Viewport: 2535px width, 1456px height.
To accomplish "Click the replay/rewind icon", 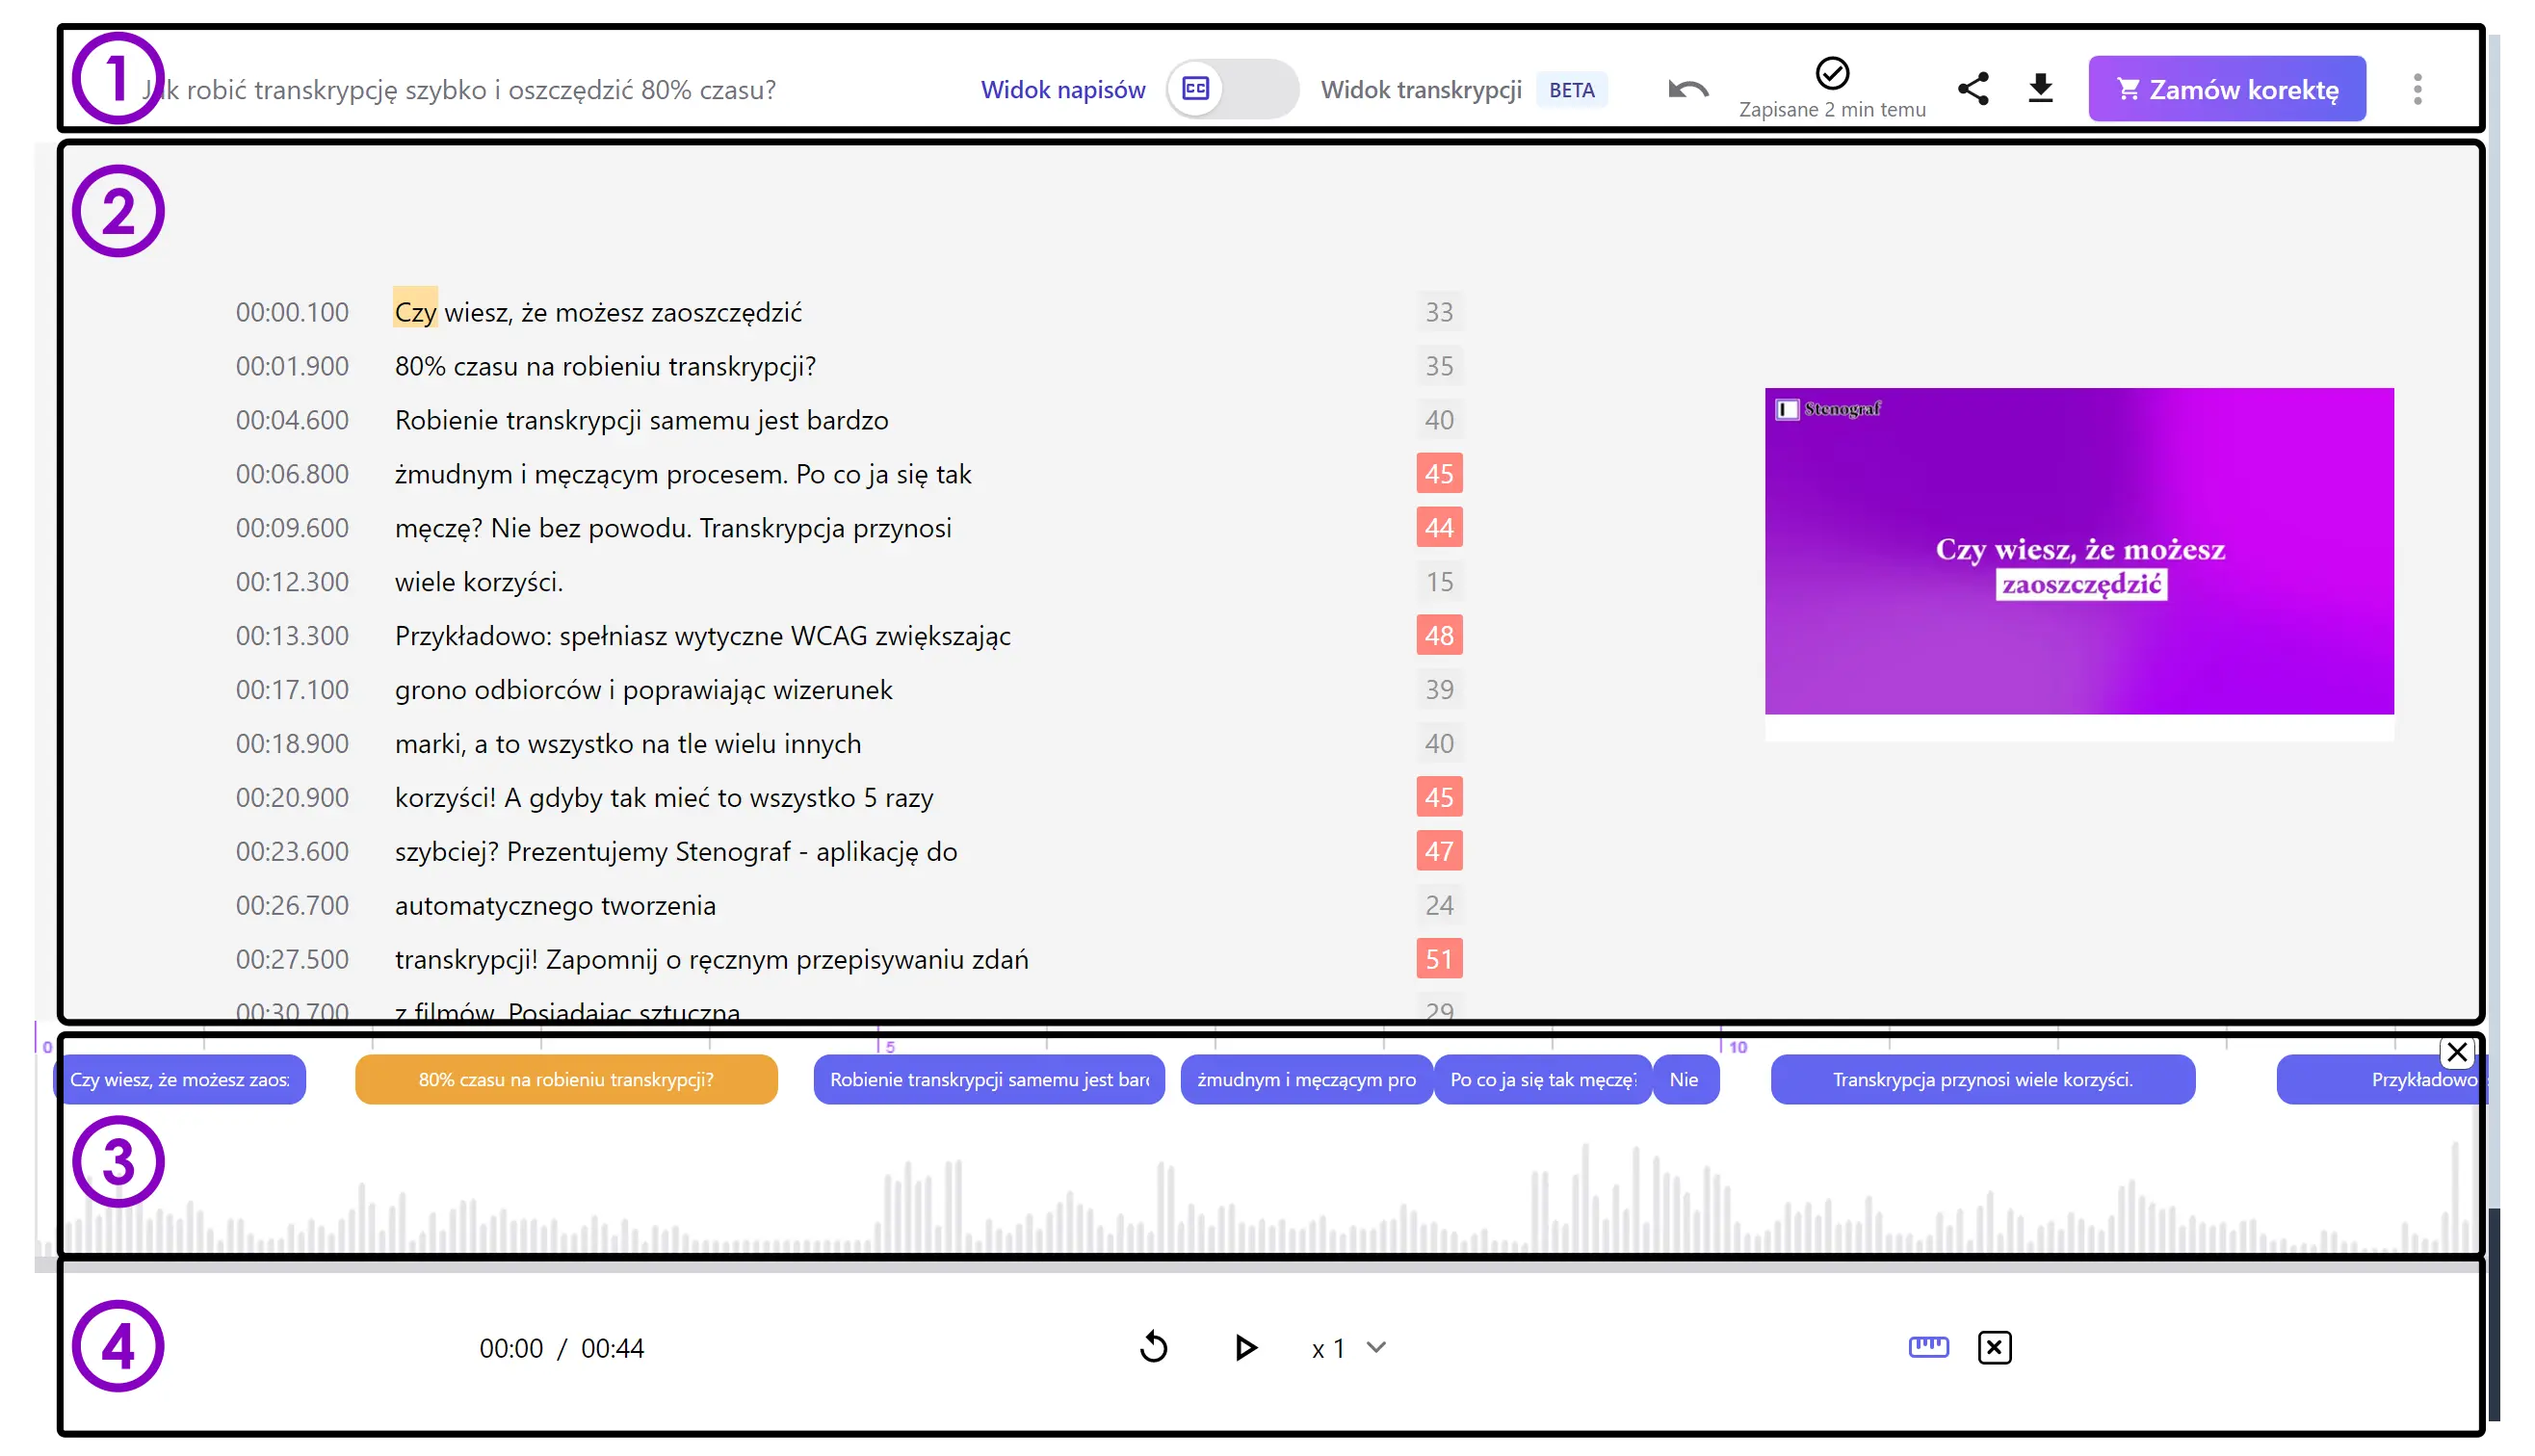I will click(1156, 1346).
